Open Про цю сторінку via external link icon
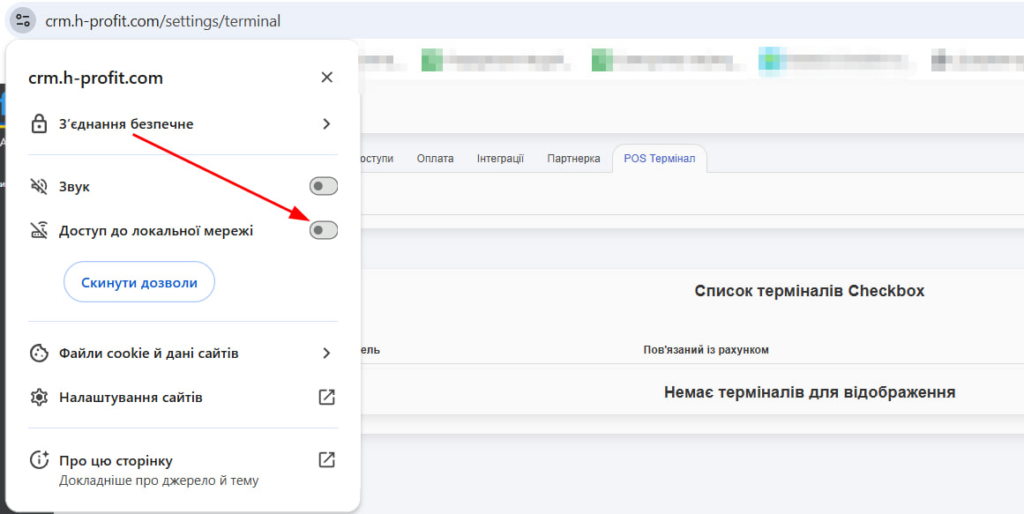Viewport: 1024px width, 514px height. coord(326,460)
